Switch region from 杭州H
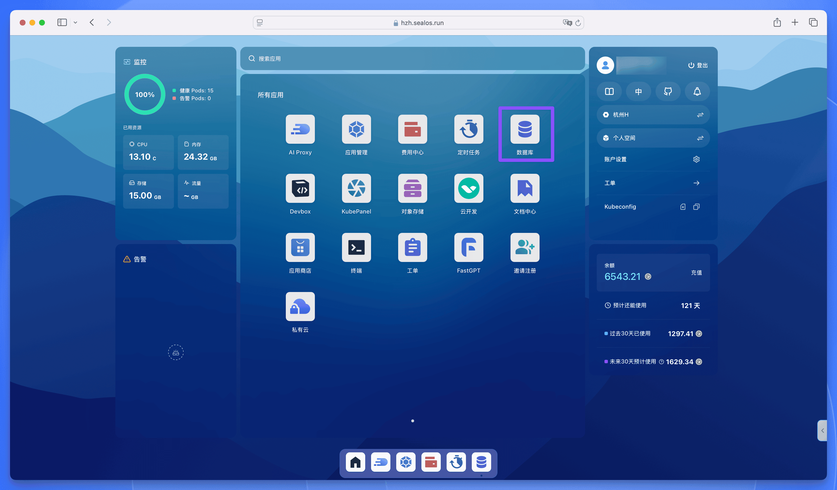Viewport: 837px width, 490px height. click(x=653, y=115)
